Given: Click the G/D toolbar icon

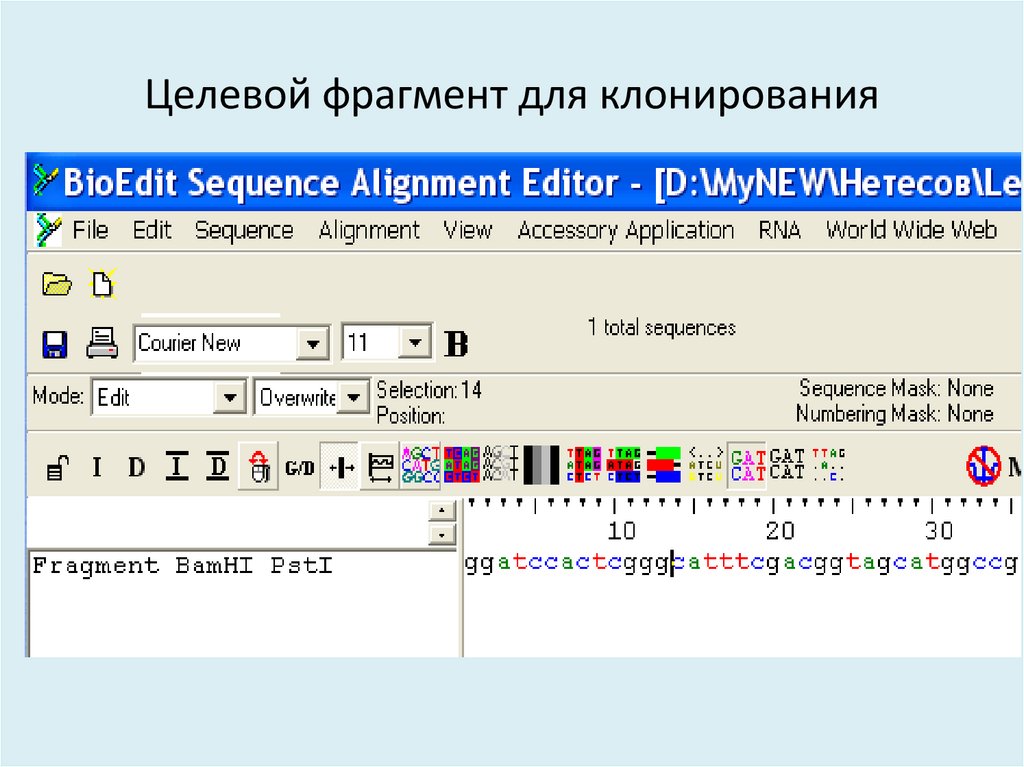Looking at the screenshot, I should 299,468.
